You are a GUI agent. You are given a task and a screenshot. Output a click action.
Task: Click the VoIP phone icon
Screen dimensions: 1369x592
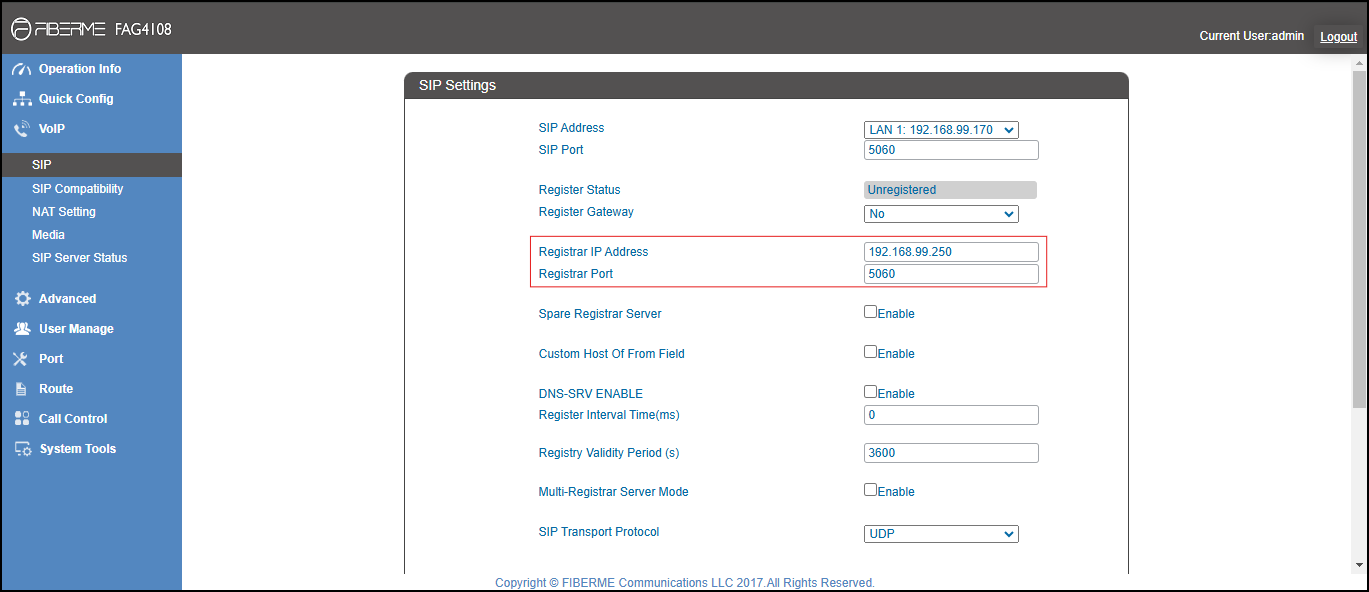pyautogui.click(x=22, y=129)
